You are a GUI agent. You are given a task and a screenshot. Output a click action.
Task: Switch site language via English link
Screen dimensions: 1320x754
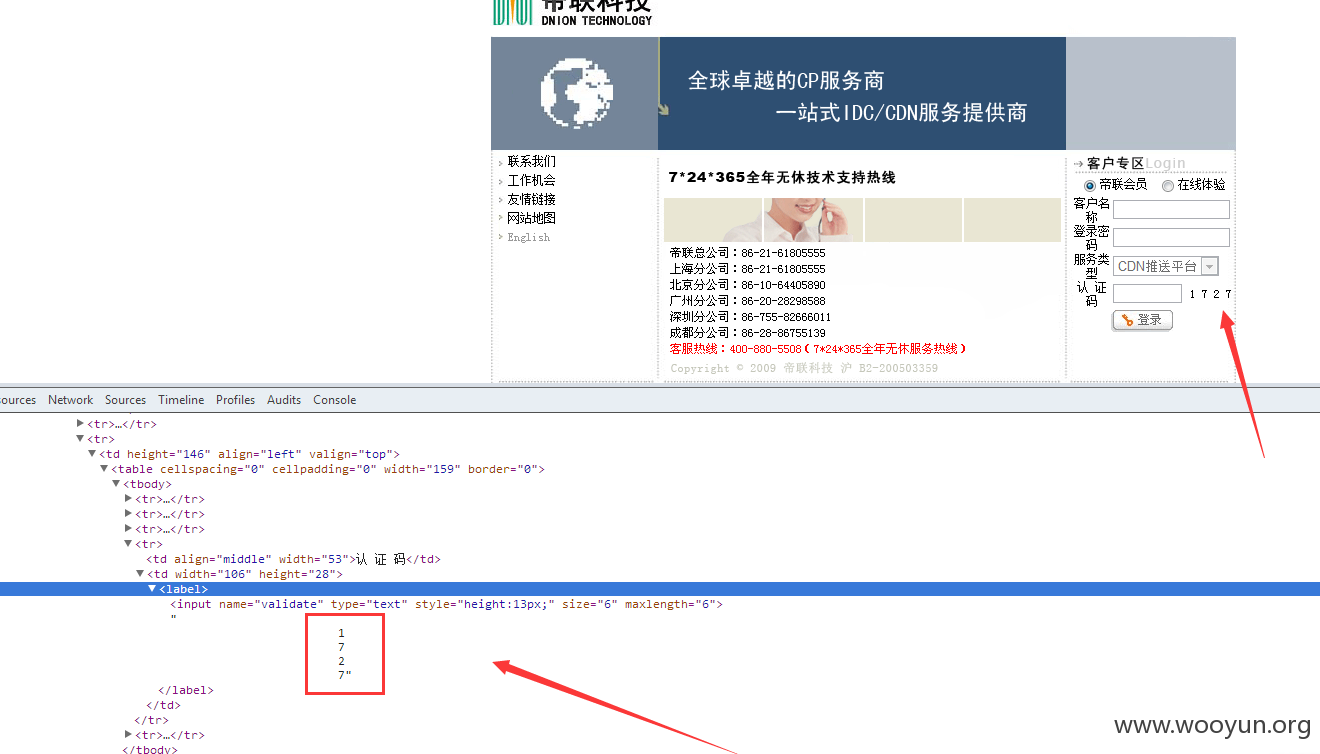point(528,238)
